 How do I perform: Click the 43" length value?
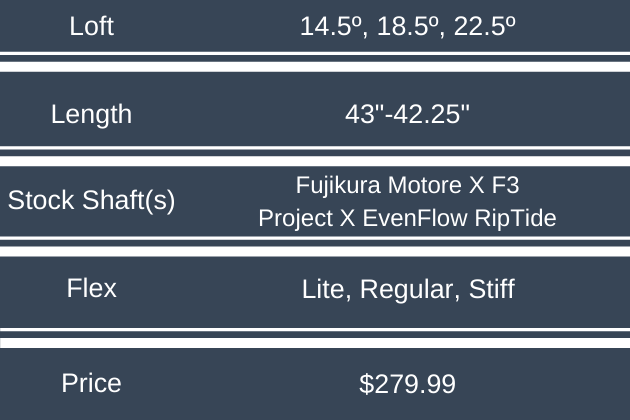click(361, 114)
